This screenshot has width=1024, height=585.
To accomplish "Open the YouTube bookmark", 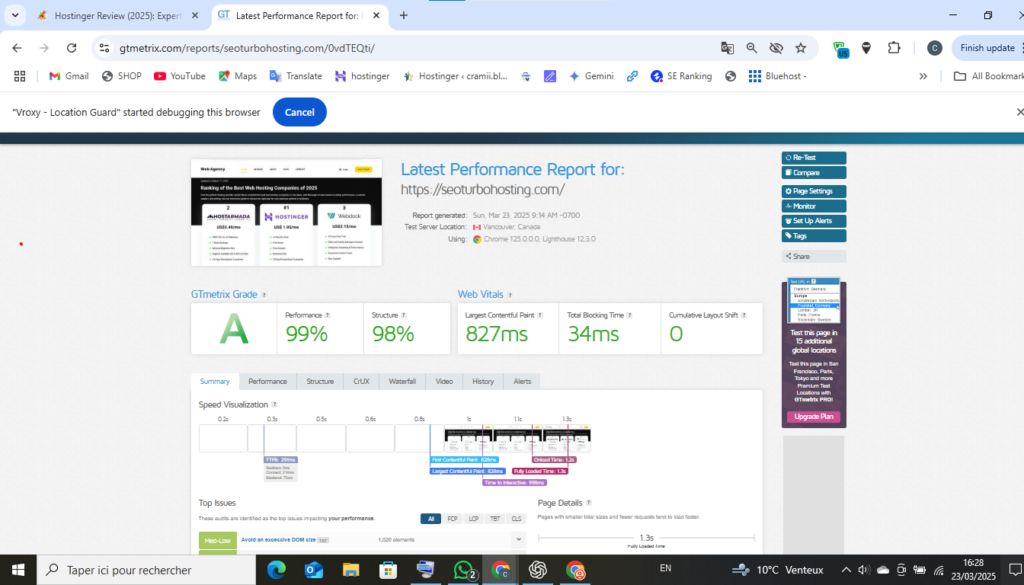I will click(x=180, y=76).
